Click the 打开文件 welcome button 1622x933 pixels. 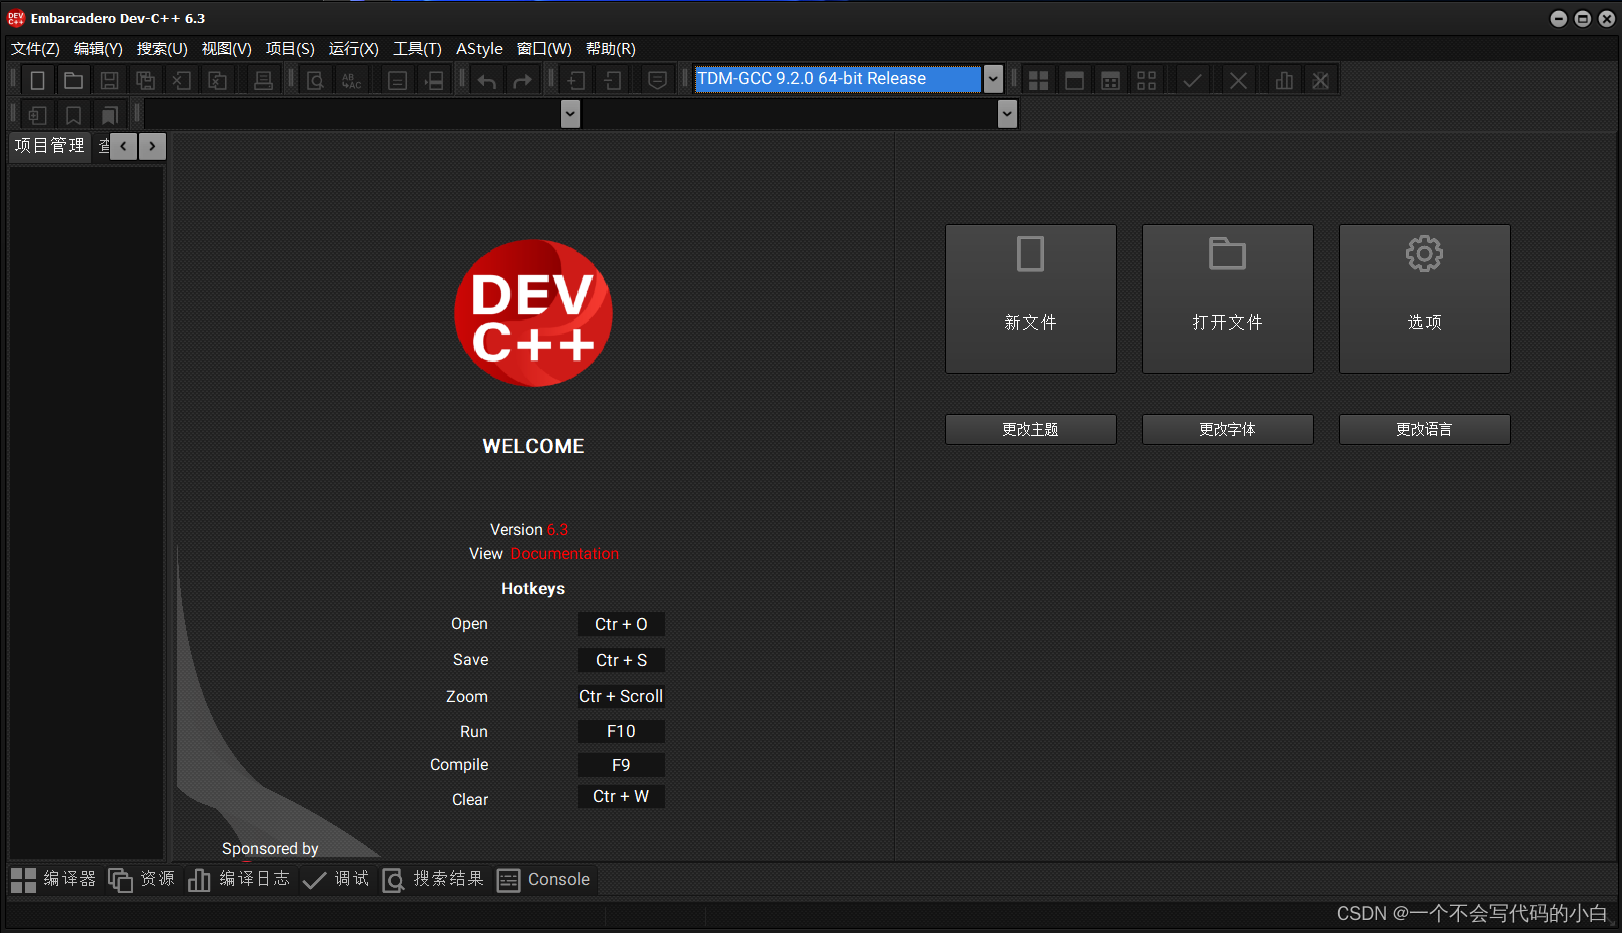(x=1228, y=299)
